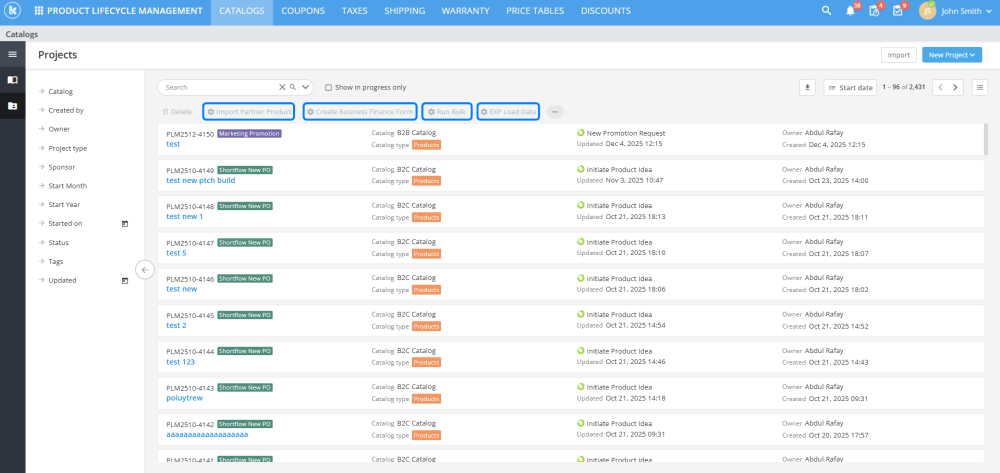Click the Run Bulk action
This screenshot has width=1000, height=473.
pos(447,112)
